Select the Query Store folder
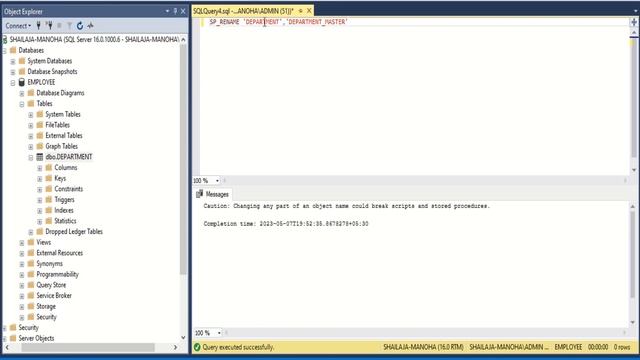Image resolution: width=640 pixels, height=360 pixels. 51,285
